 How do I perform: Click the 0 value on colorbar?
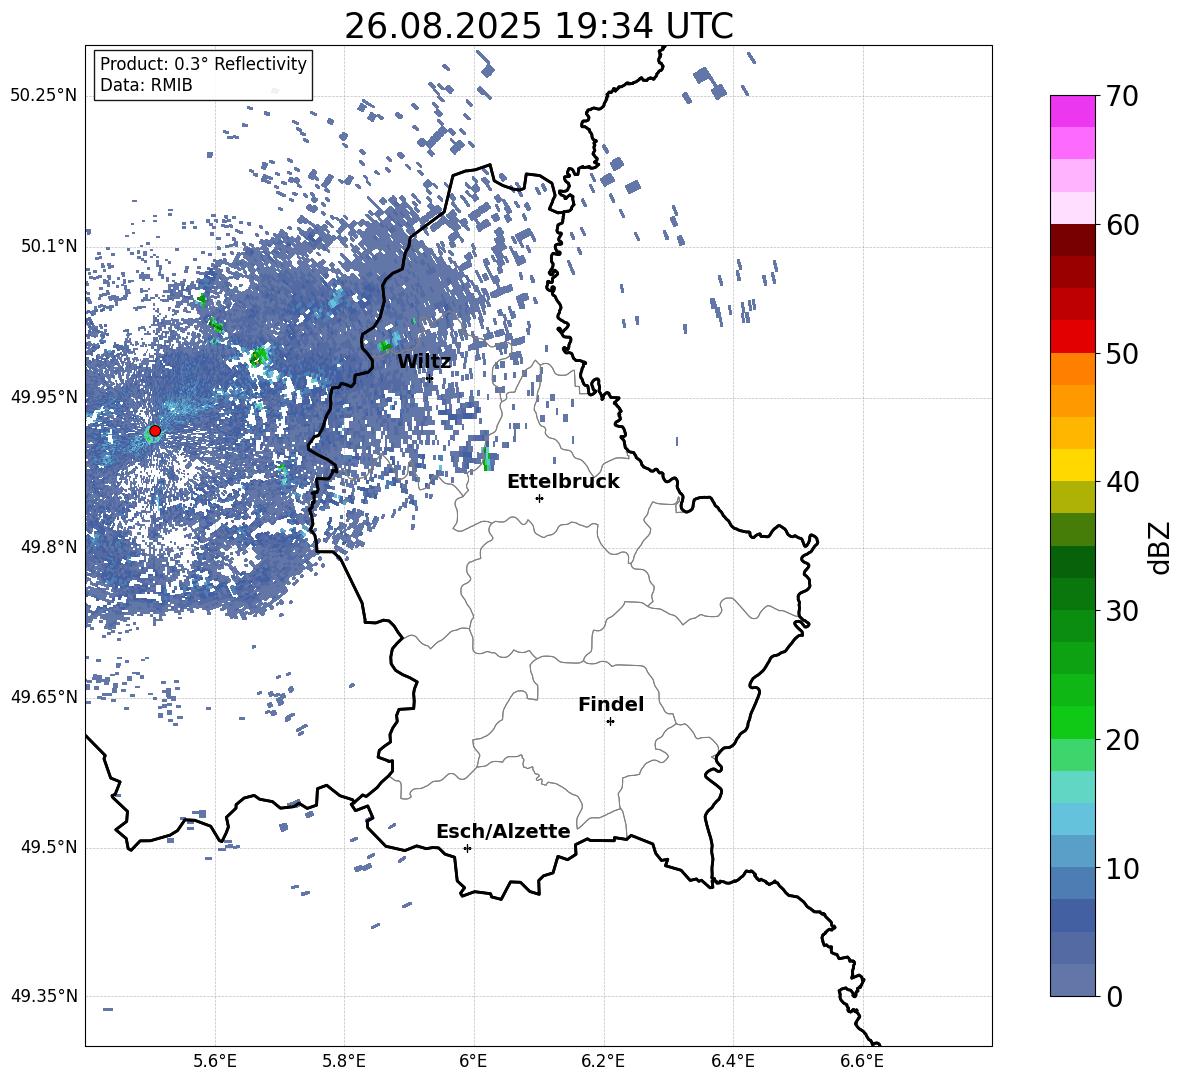(1115, 996)
